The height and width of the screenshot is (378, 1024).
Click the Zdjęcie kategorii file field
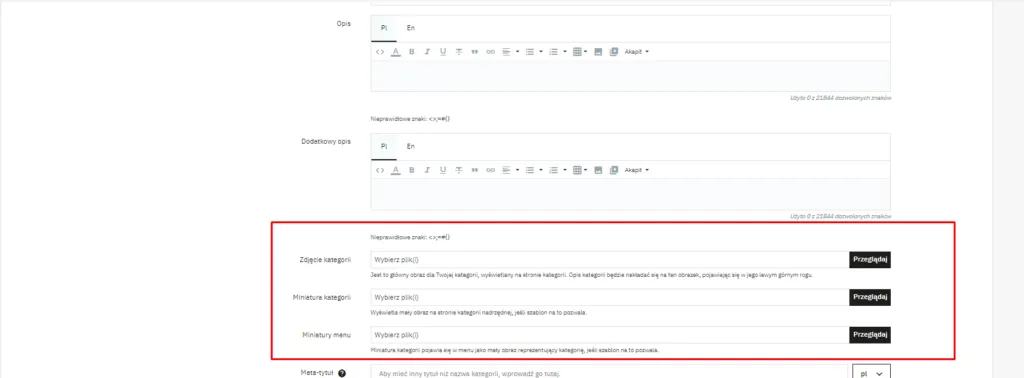point(610,259)
